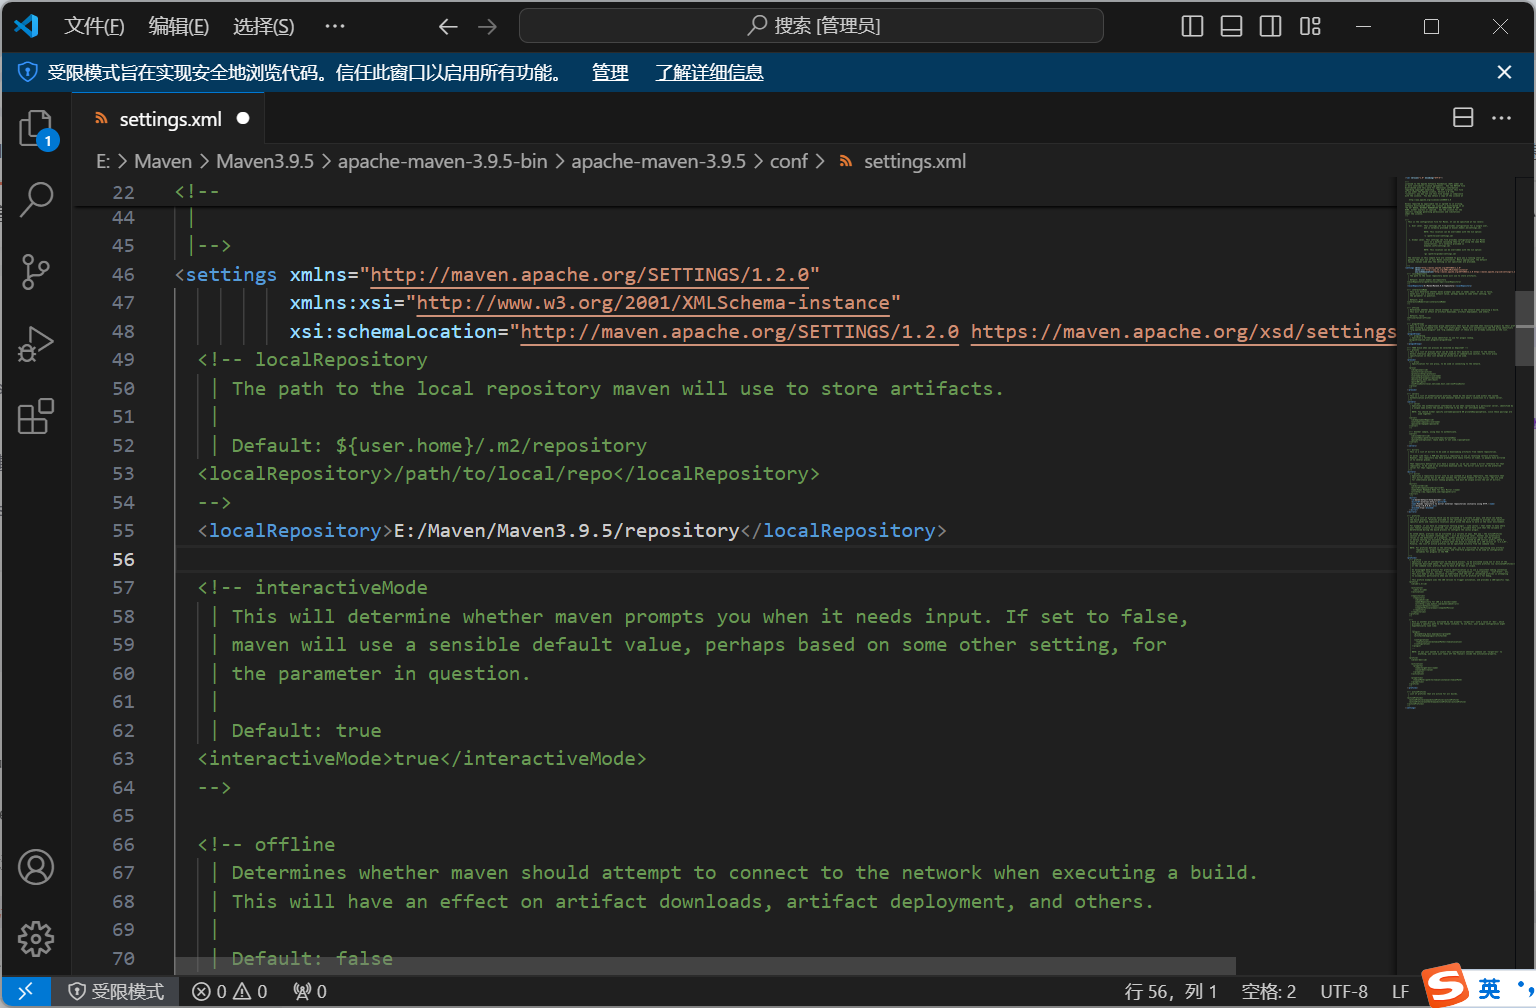Click the interactiveMode true element line 63
1536x1008 pixels.
[422, 758]
